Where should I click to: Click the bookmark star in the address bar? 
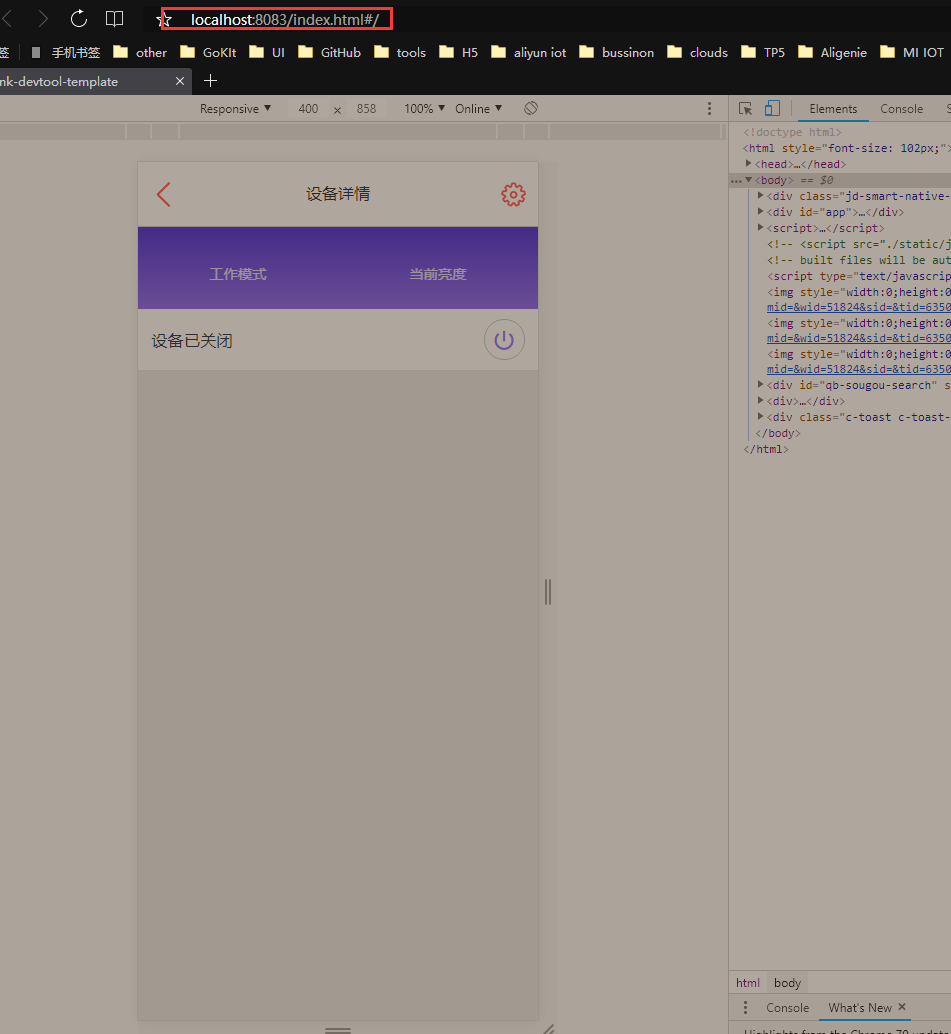point(163,18)
